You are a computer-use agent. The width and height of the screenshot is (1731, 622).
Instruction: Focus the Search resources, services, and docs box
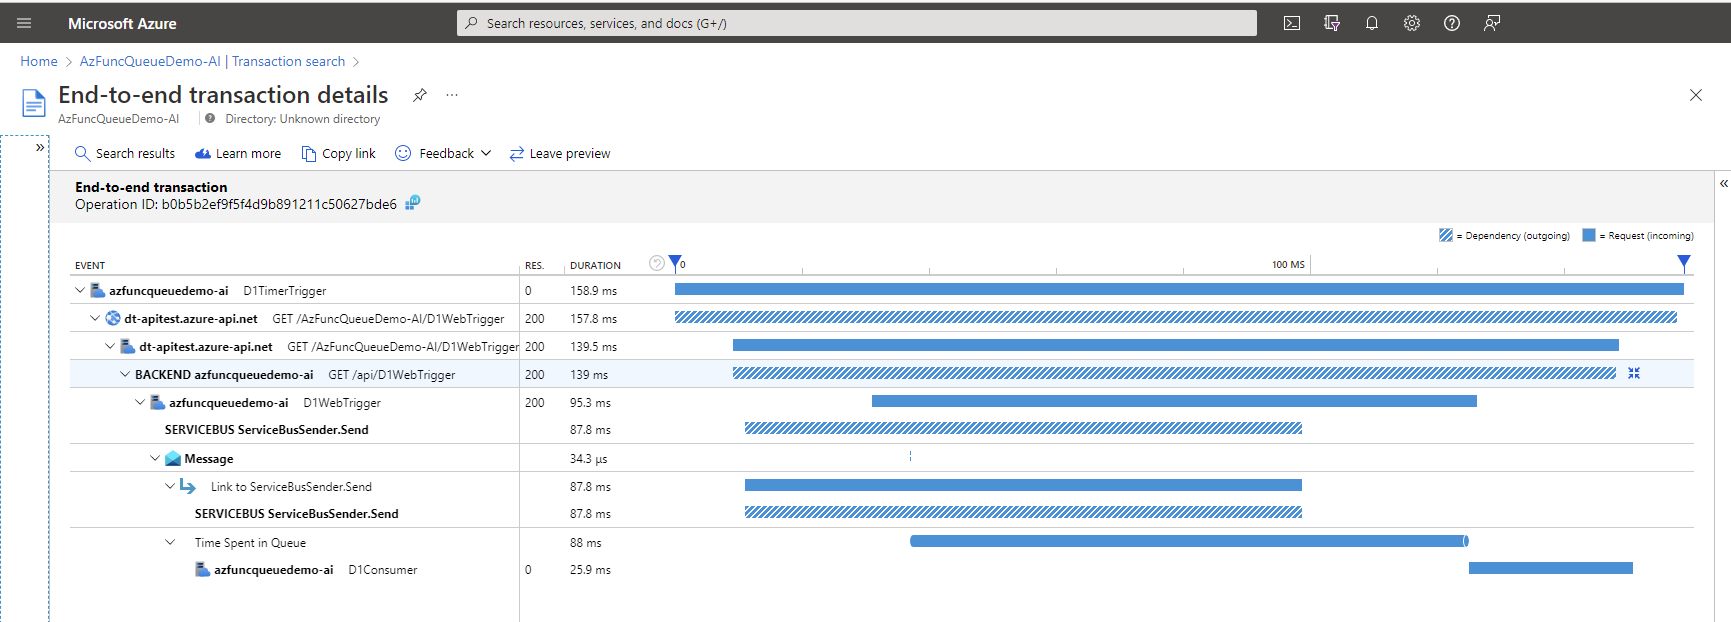coord(857,23)
